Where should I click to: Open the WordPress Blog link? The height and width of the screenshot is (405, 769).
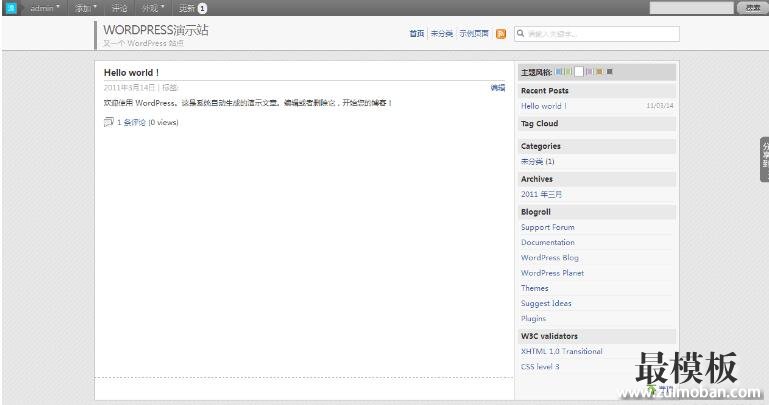(550, 257)
